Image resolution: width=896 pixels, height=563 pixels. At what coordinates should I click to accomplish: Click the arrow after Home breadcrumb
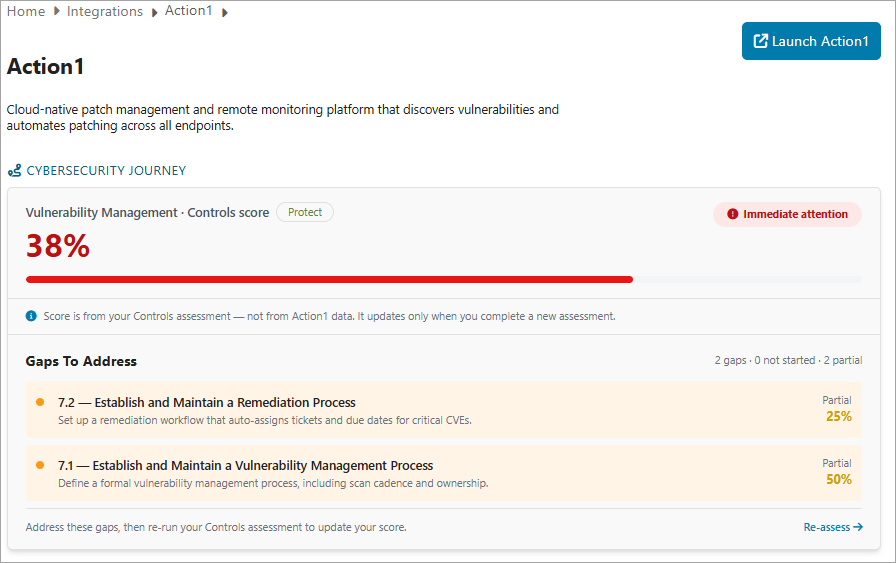click(57, 11)
